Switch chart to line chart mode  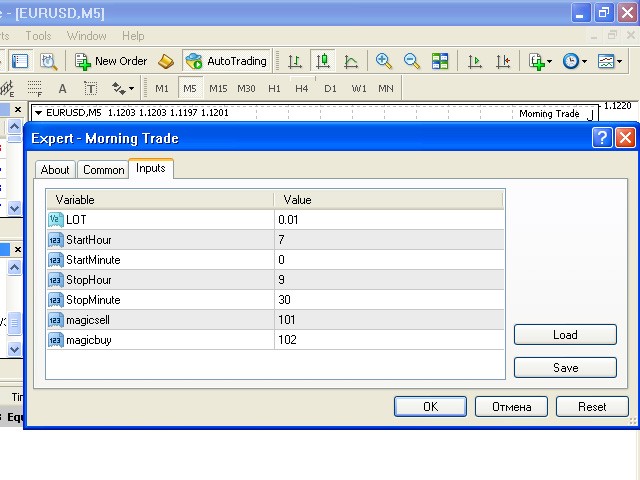coord(351,62)
